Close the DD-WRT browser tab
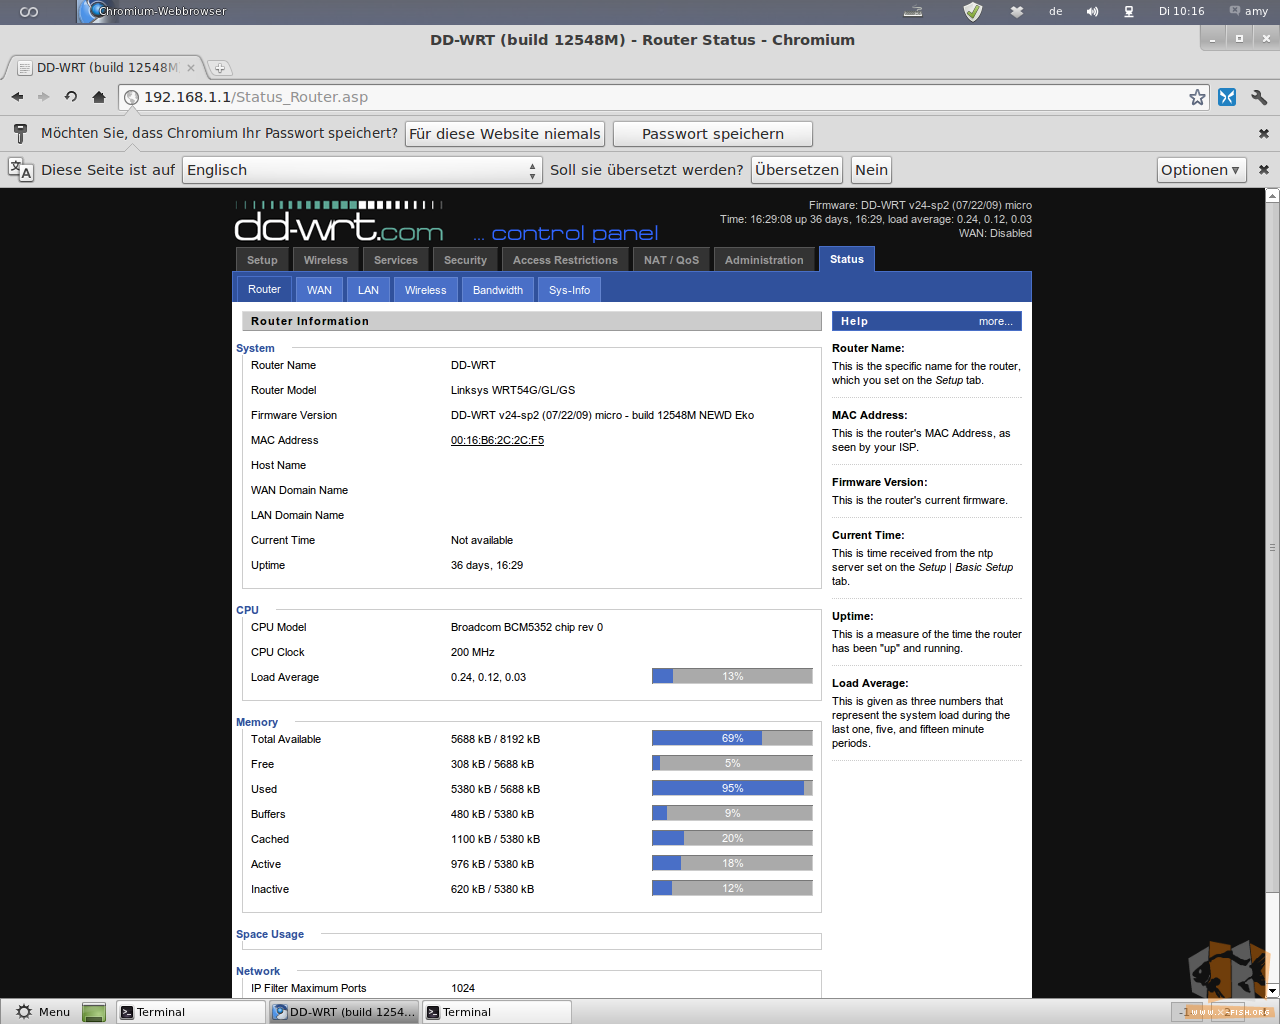The width and height of the screenshot is (1280, 1024). pos(191,68)
